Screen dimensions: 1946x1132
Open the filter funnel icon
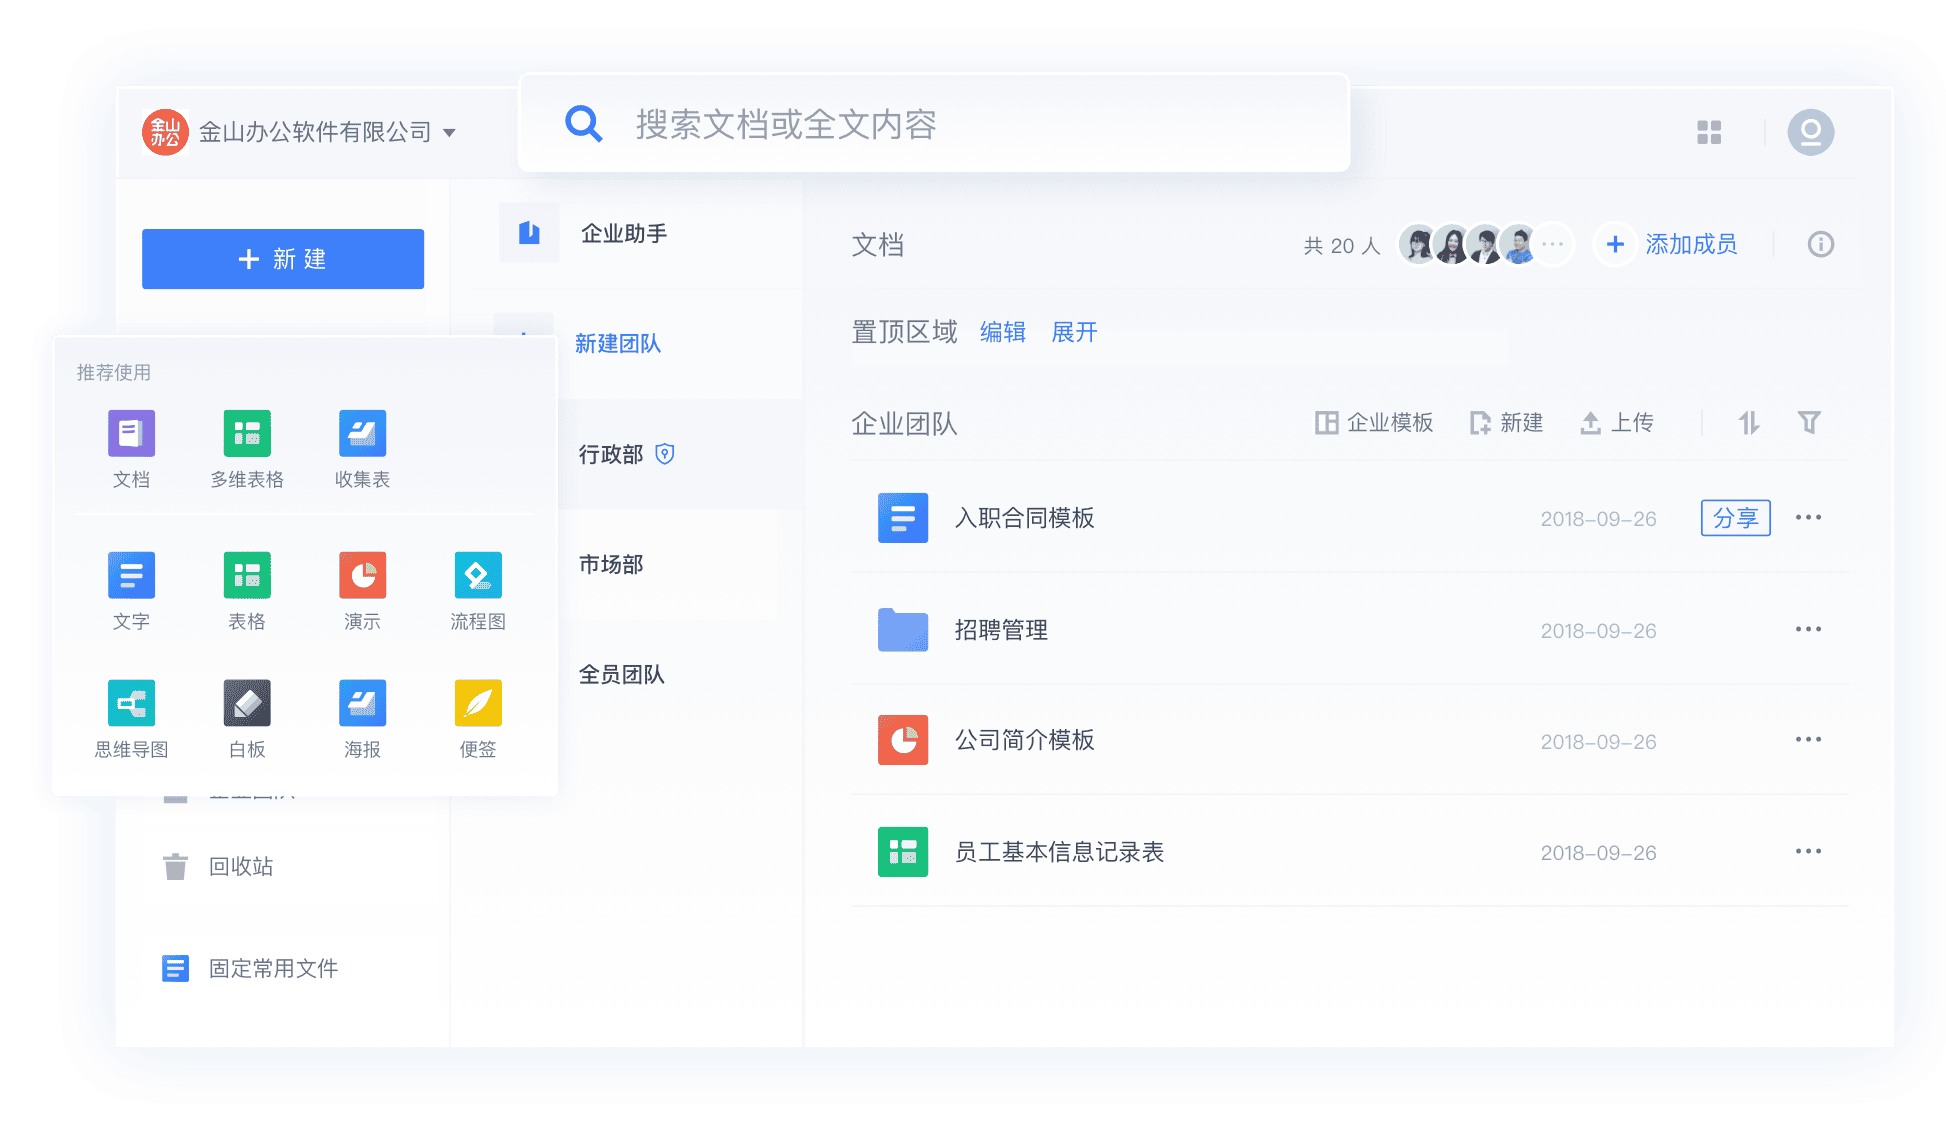(x=1808, y=423)
